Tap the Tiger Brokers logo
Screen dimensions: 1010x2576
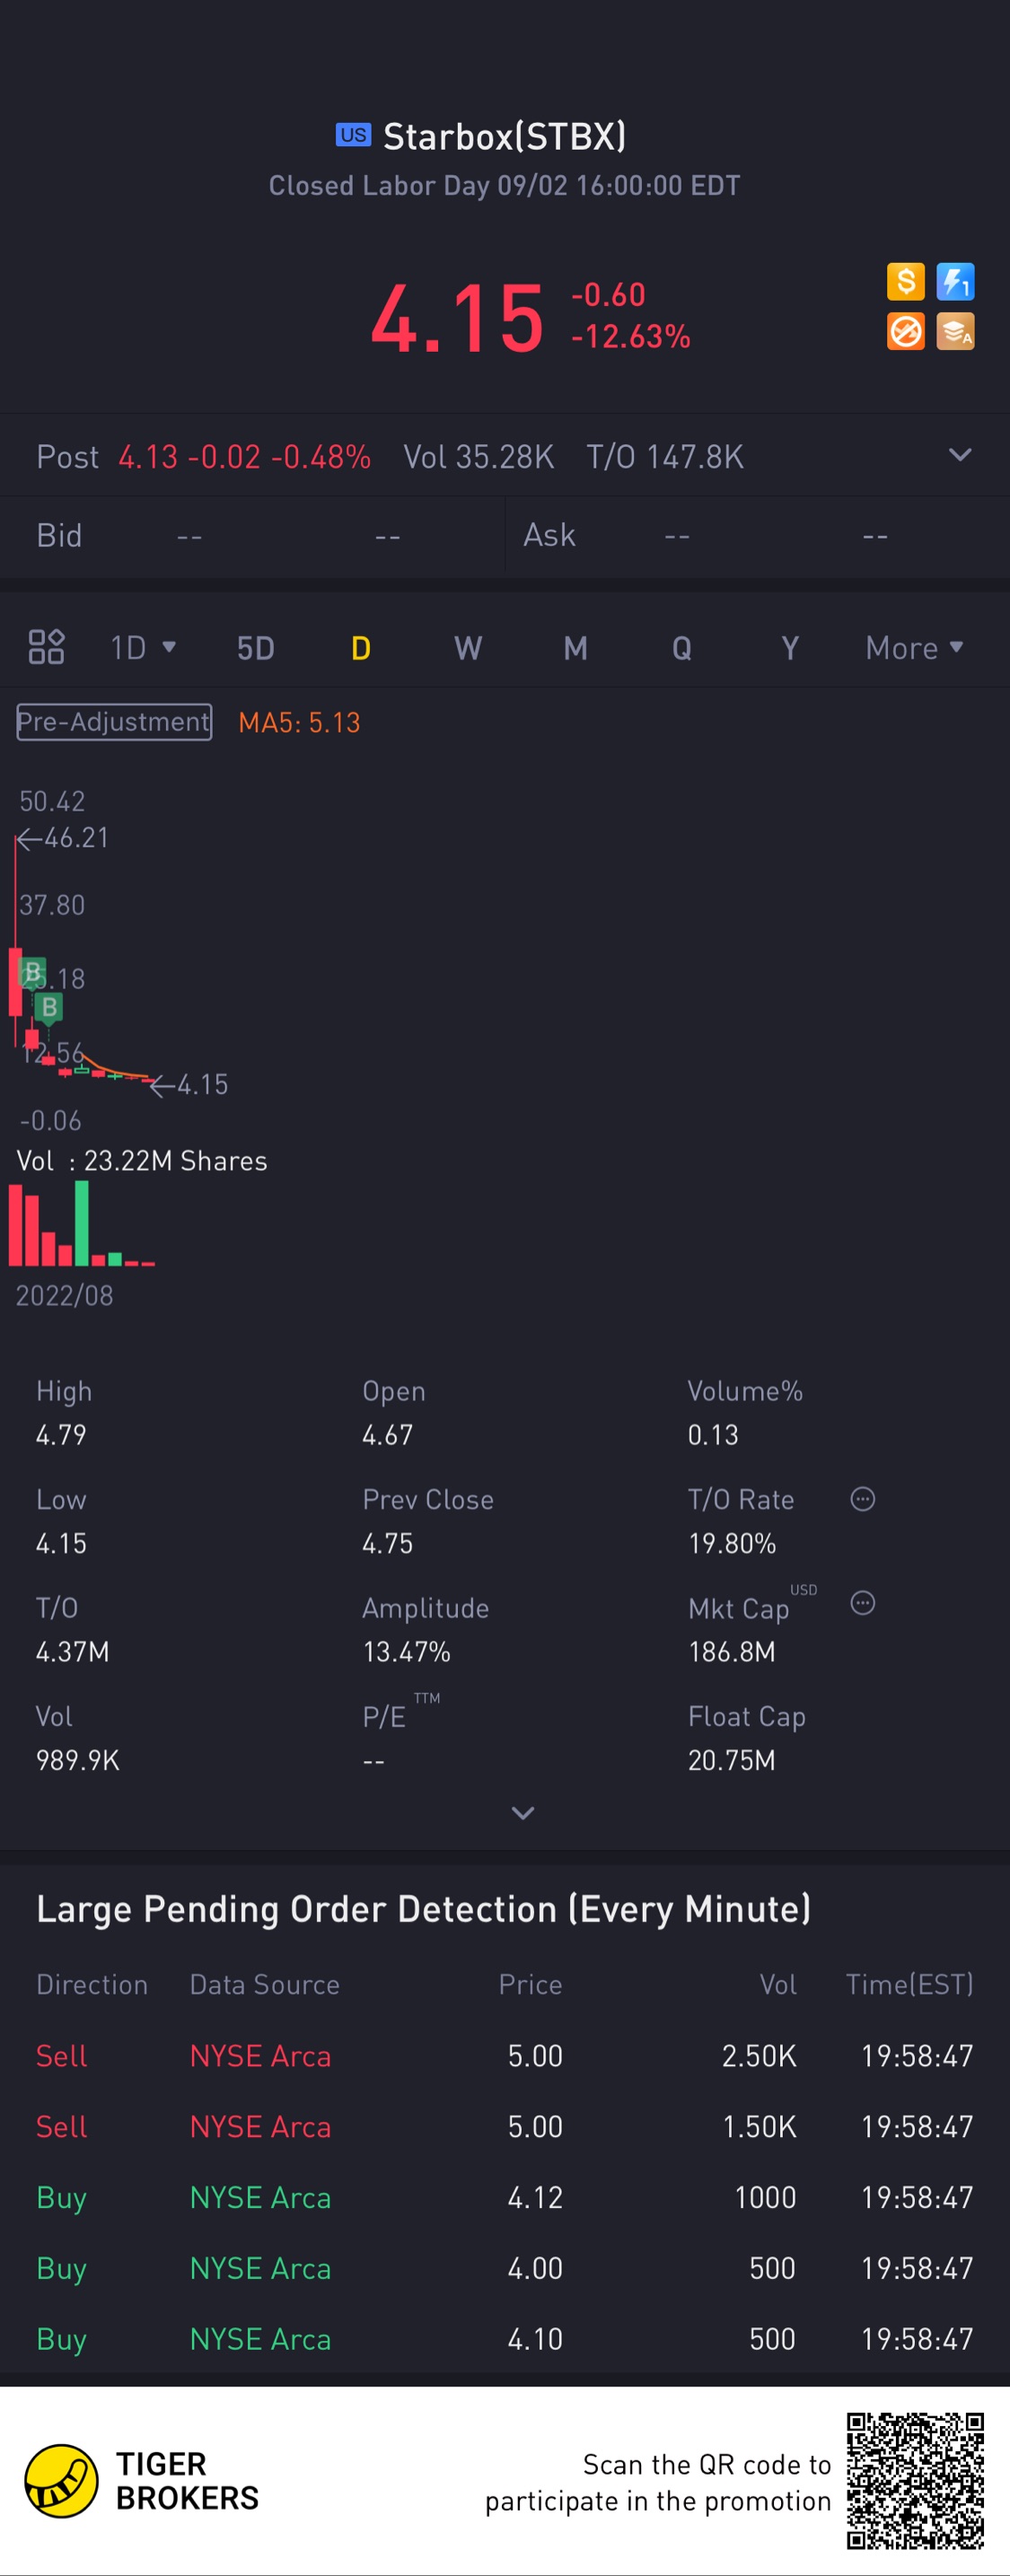coord(62,2480)
